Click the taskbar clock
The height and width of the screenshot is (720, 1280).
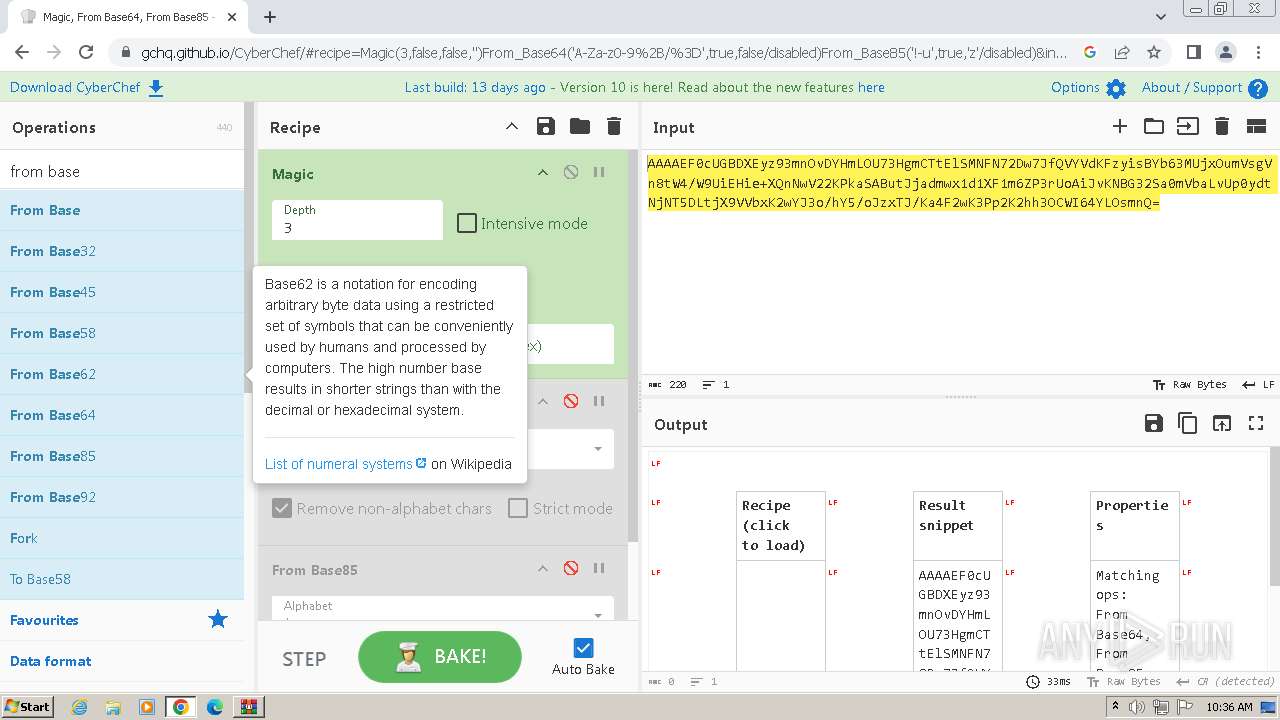tap(1229, 706)
